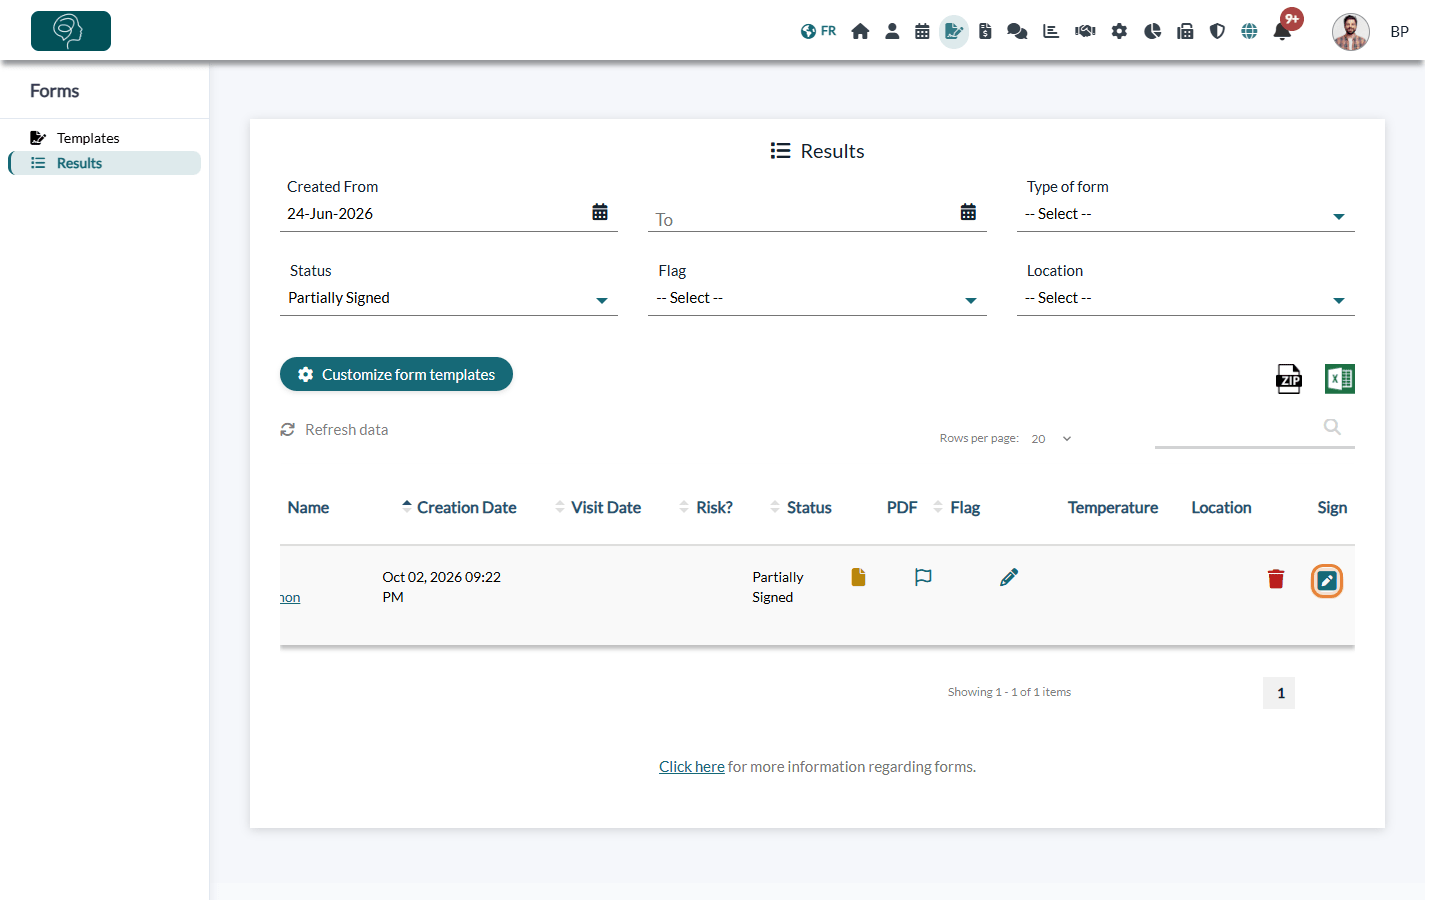Image resolution: width=1440 pixels, height=900 pixels.
Task: Click Customize form templates button
Action: [396, 374]
